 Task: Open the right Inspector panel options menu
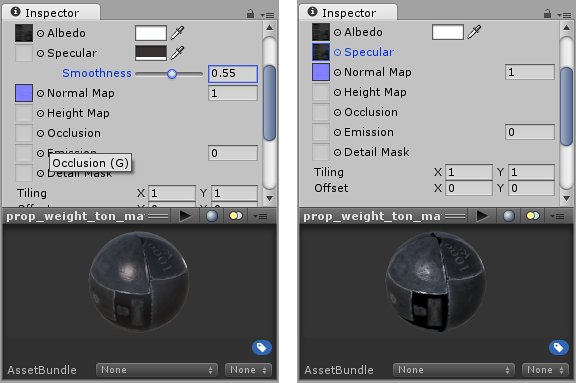tap(564, 15)
